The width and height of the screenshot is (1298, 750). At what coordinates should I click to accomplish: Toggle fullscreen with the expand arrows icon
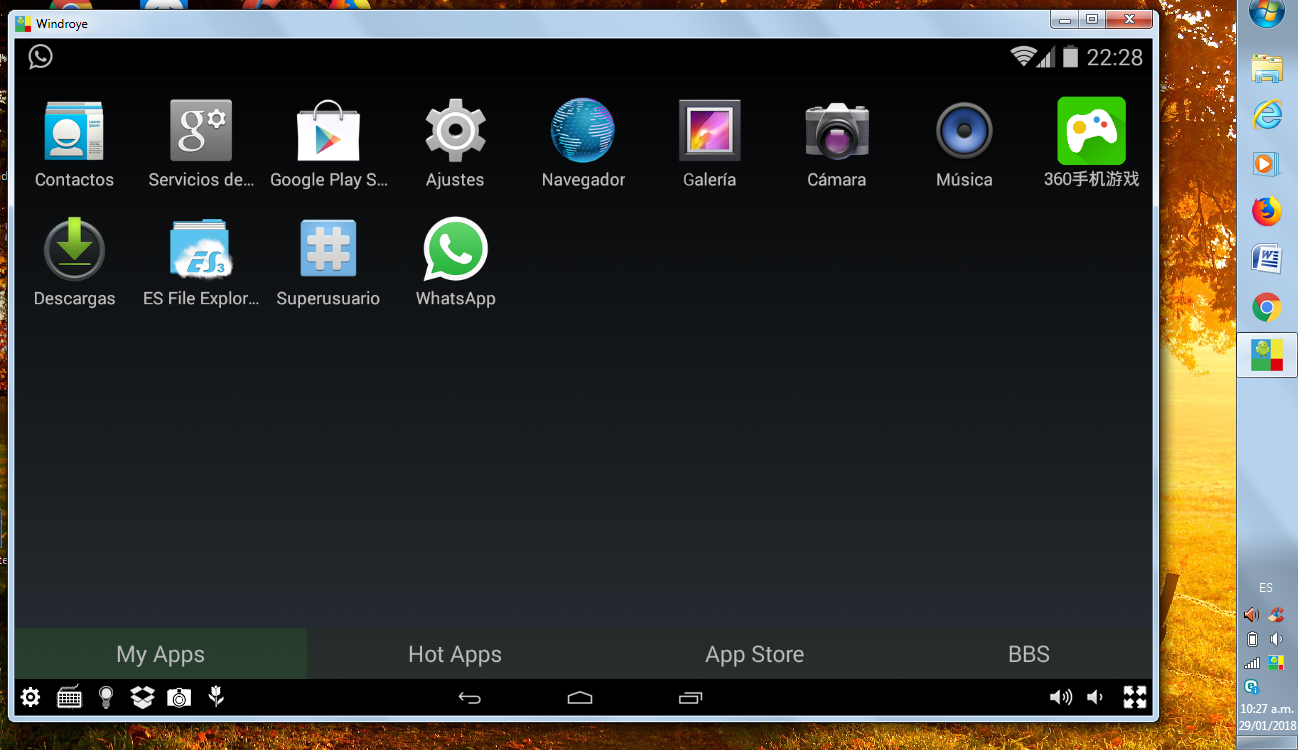pos(1135,697)
